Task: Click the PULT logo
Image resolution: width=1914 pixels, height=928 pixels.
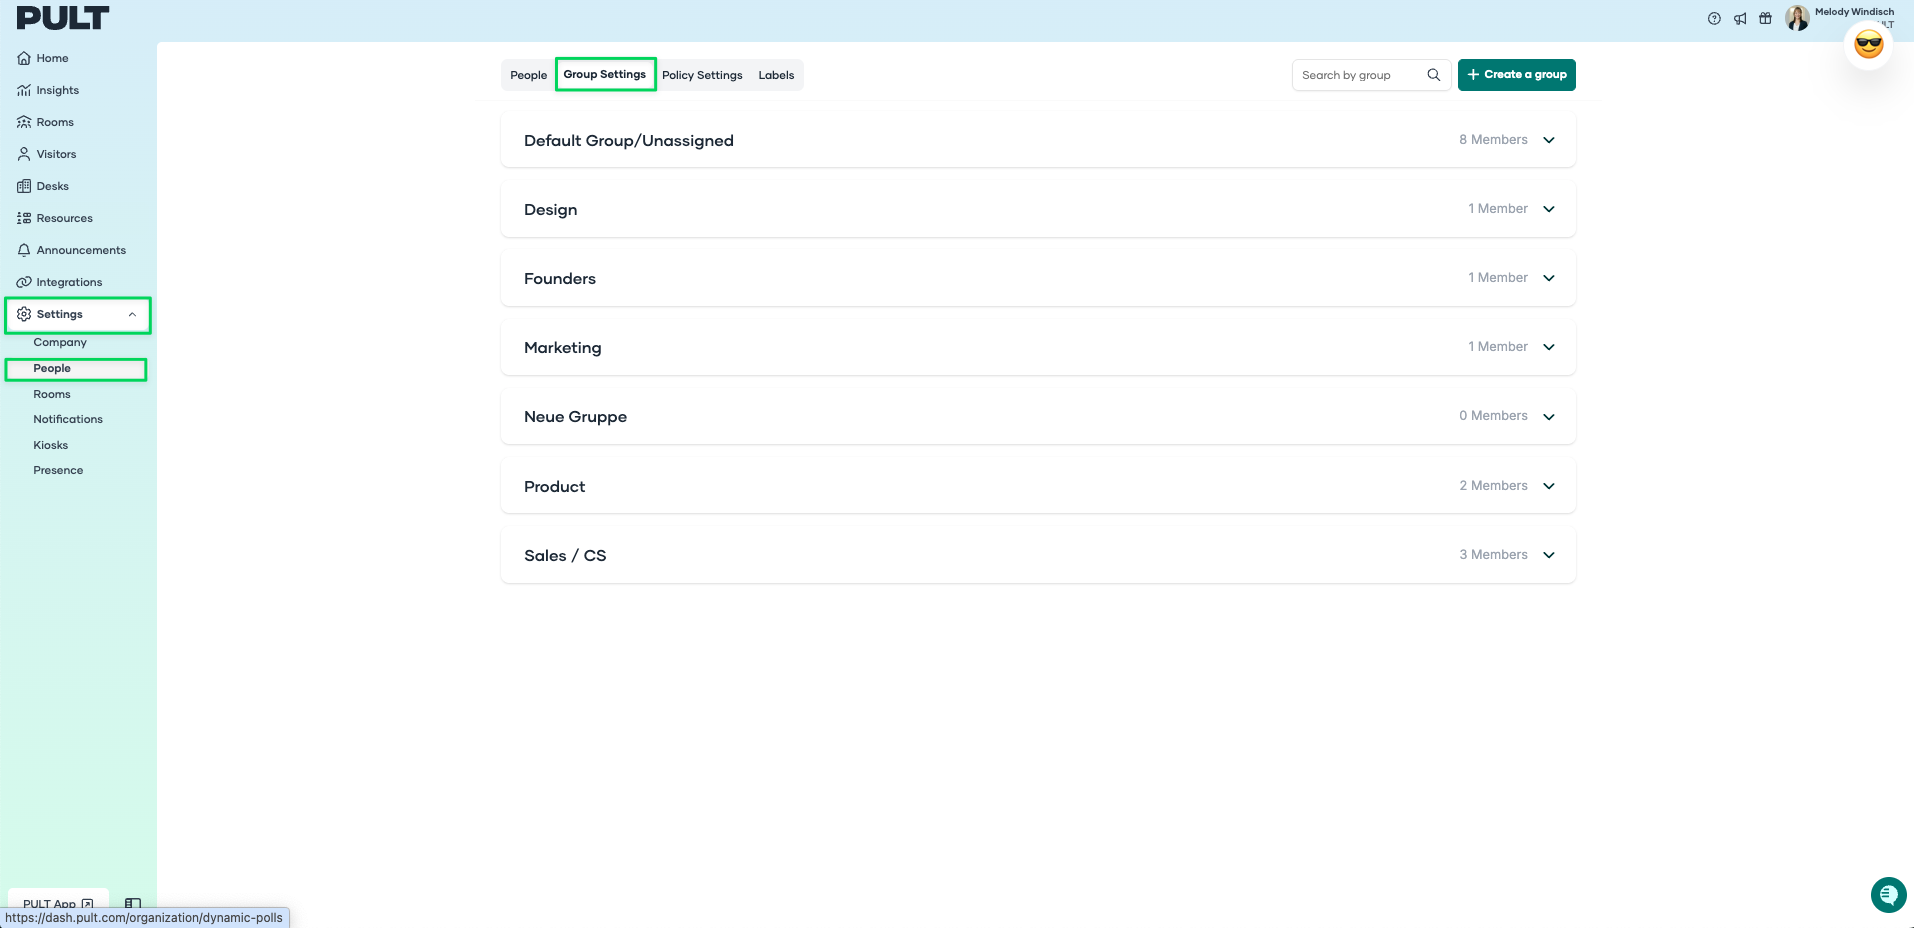Action: click(63, 18)
